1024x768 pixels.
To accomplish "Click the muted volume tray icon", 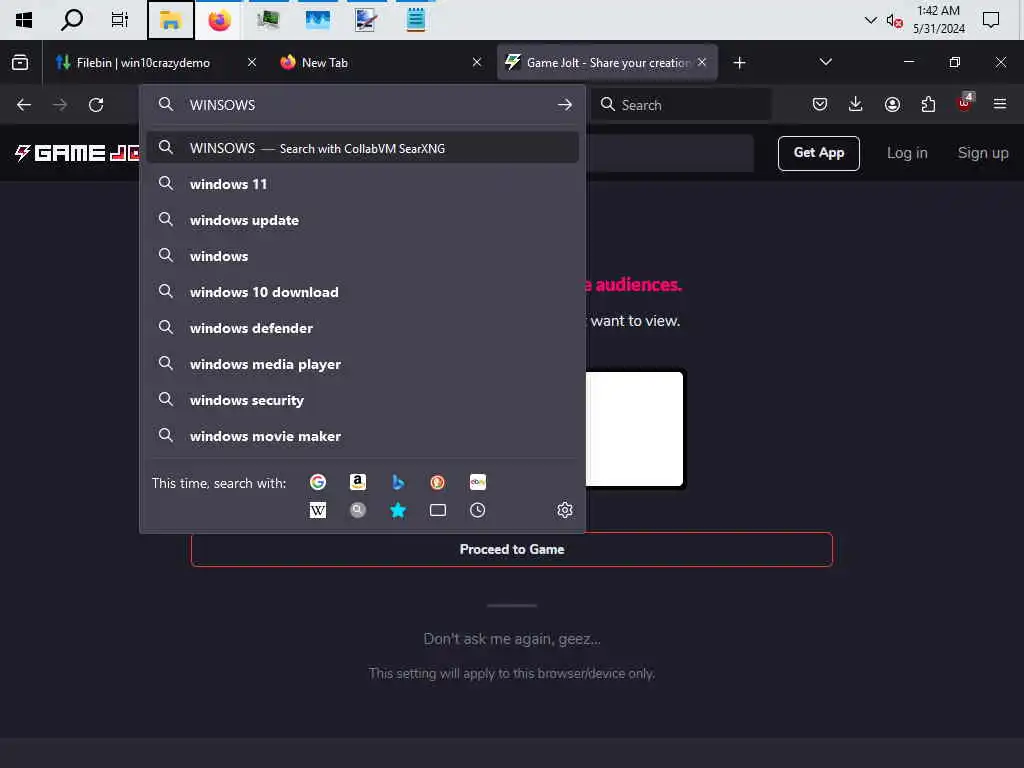I will (895, 20).
